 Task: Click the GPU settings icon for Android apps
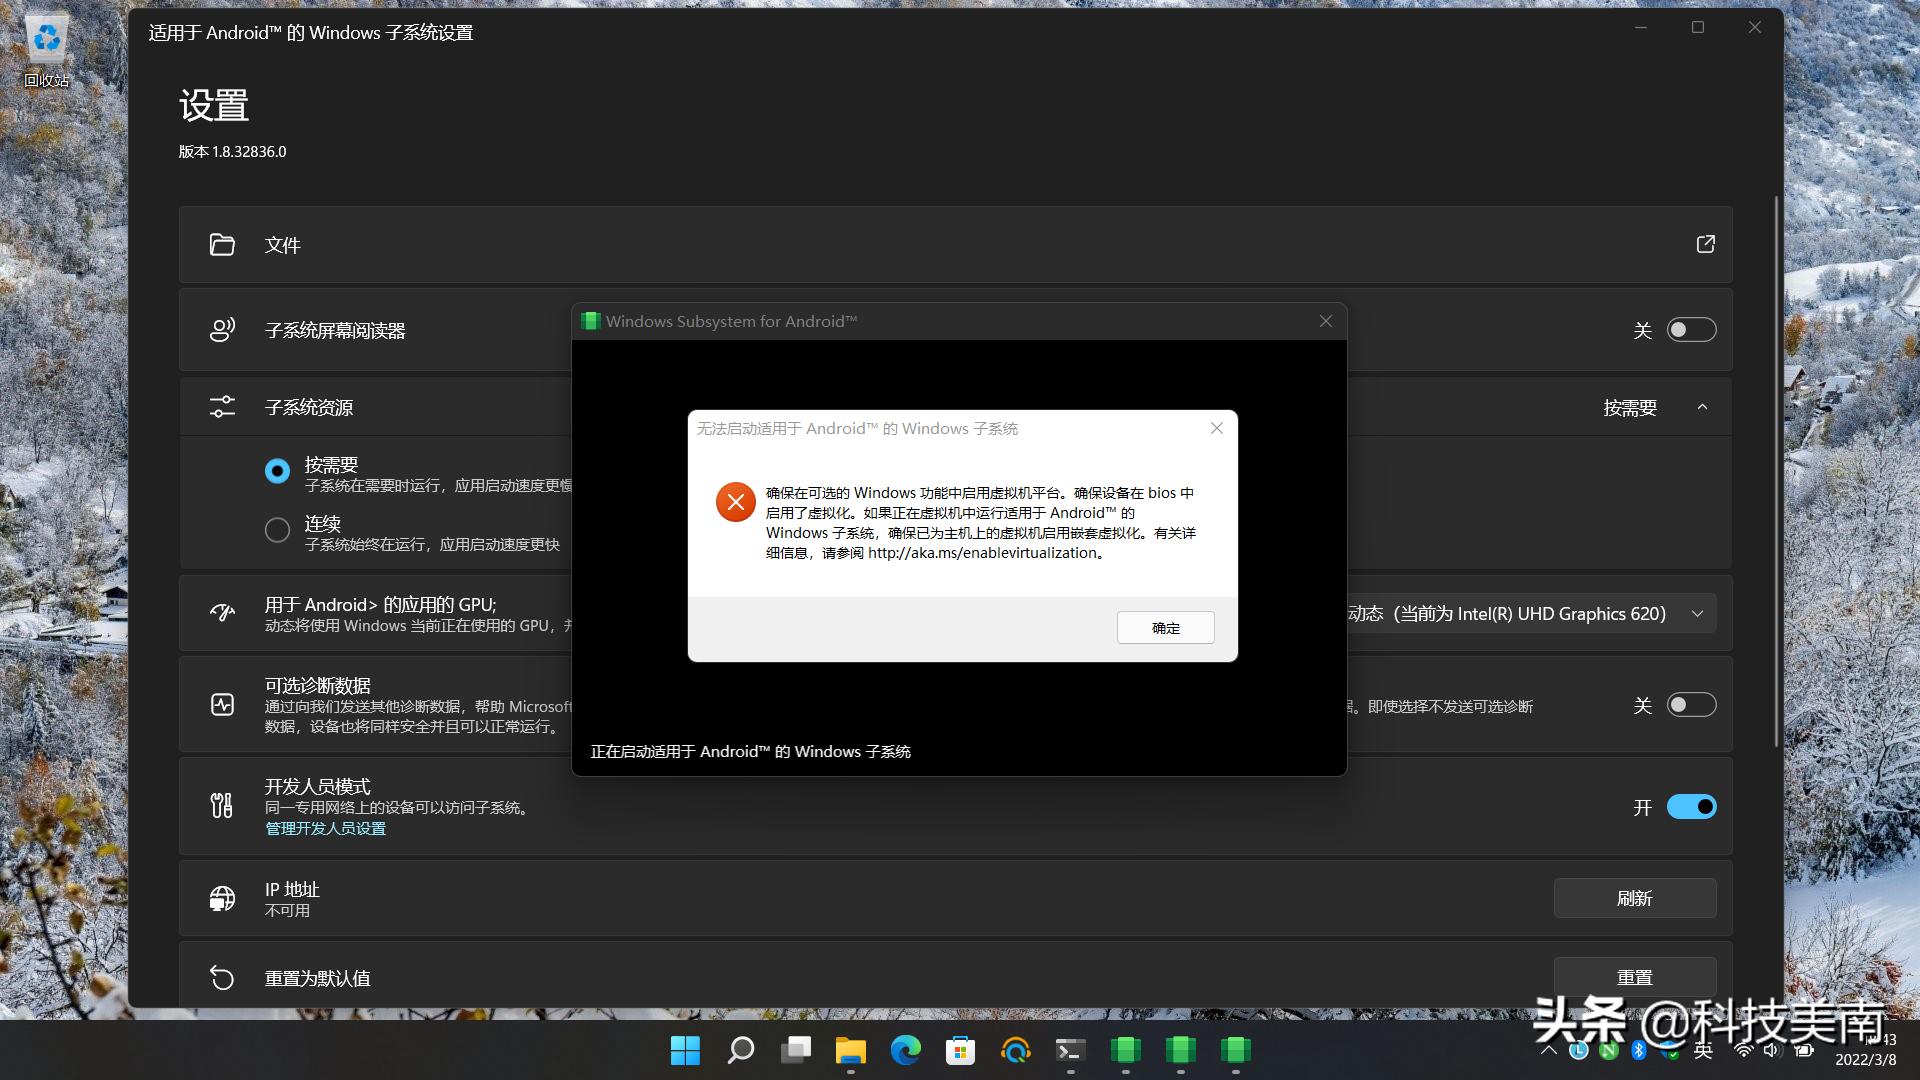pos(222,612)
